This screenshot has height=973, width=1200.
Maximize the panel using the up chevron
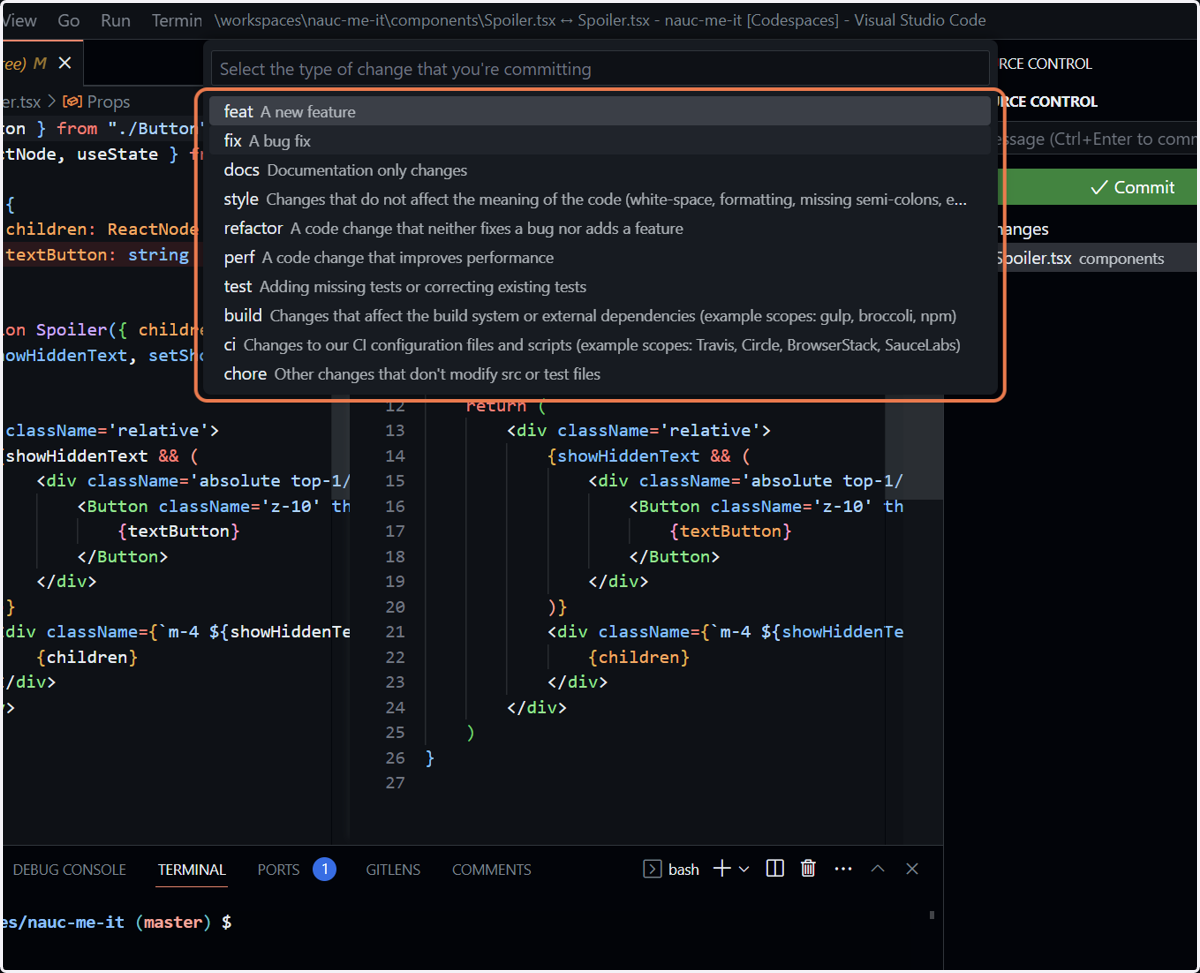878,869
